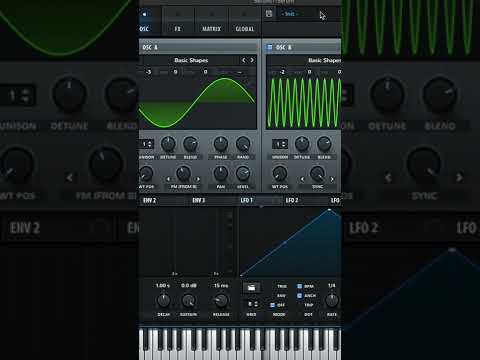Viewport: 480px width, 360px height.
Task: Click the LFO Rate knob
Action: coord(332,301)
